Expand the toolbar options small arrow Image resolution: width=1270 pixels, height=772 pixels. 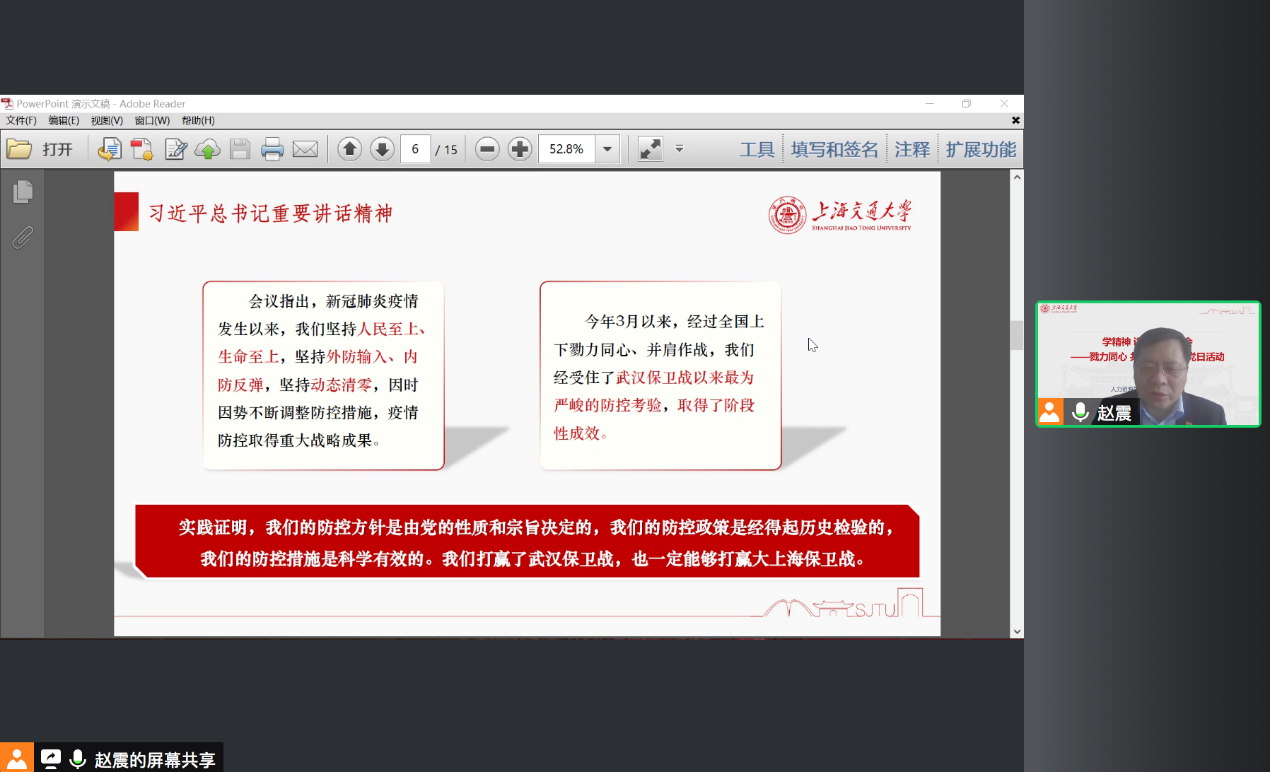[x=679, y=149]
